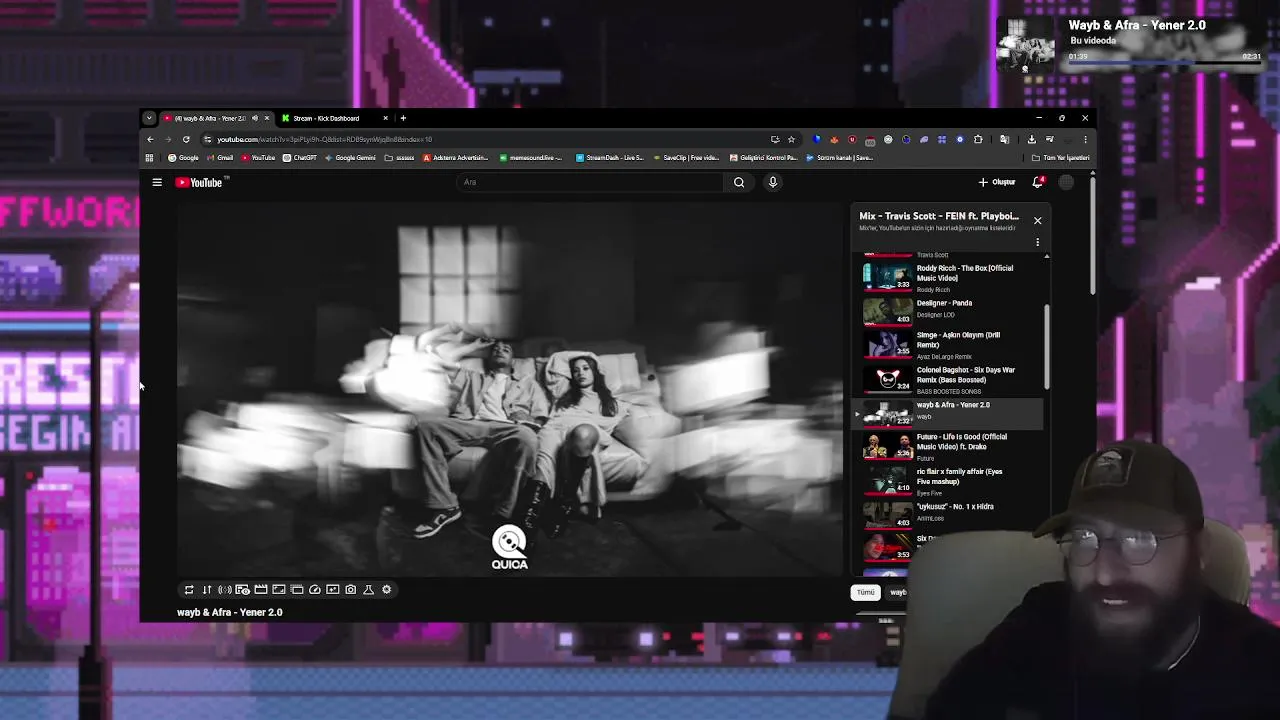This screenshot has width=1280, height=720.
Task: Click the sixth icon in the player toolbar
Action: [x=279, y=590]
